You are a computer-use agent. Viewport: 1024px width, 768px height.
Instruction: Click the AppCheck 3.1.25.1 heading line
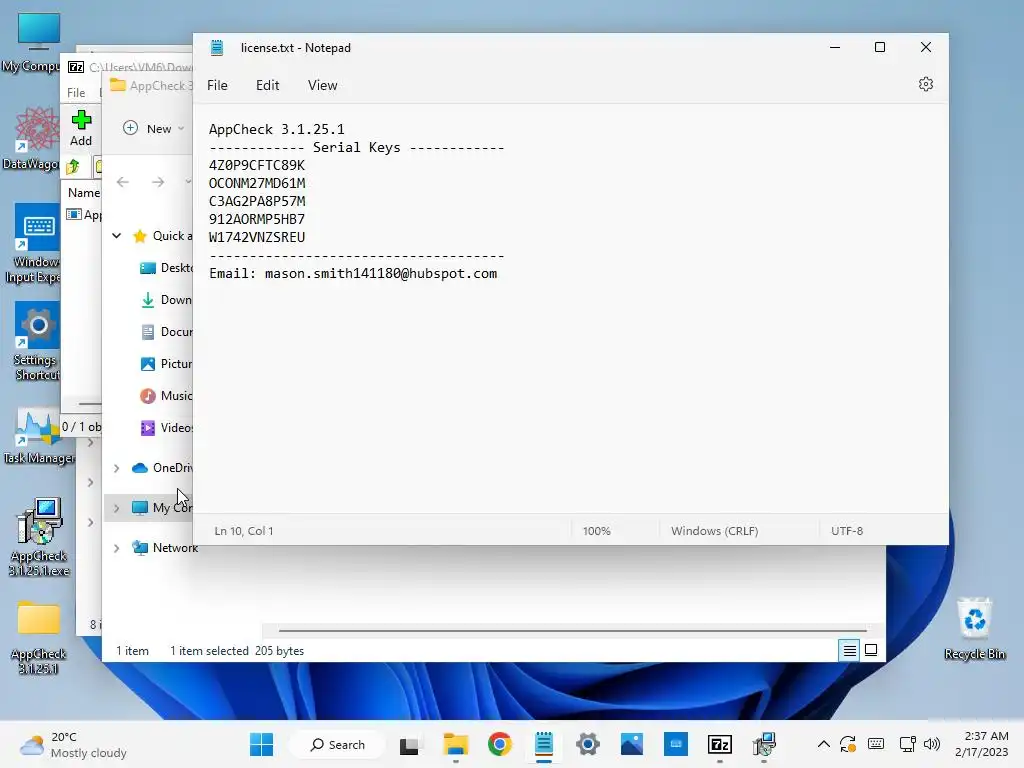(x=276, y=129)
